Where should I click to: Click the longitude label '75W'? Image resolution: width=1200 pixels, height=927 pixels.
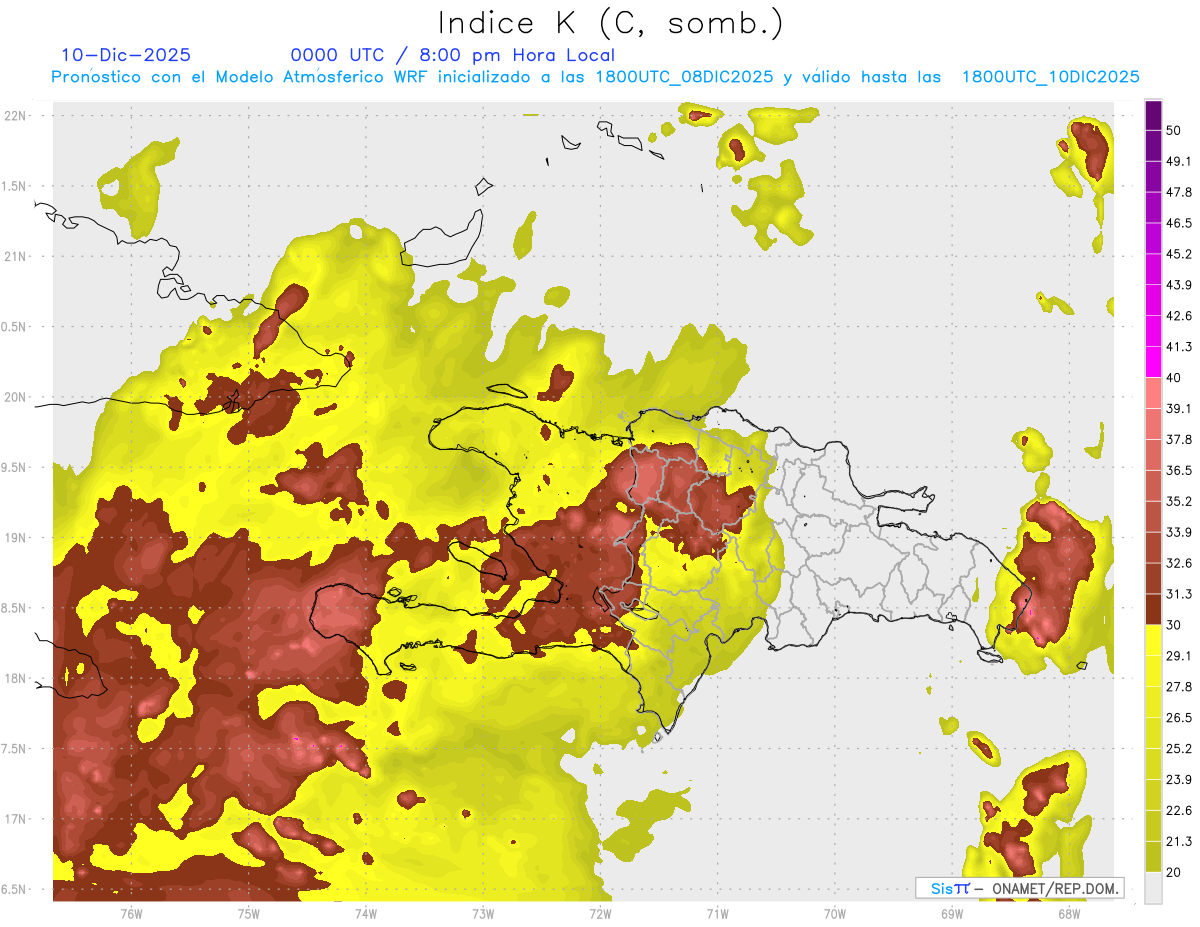pos(249,914)
